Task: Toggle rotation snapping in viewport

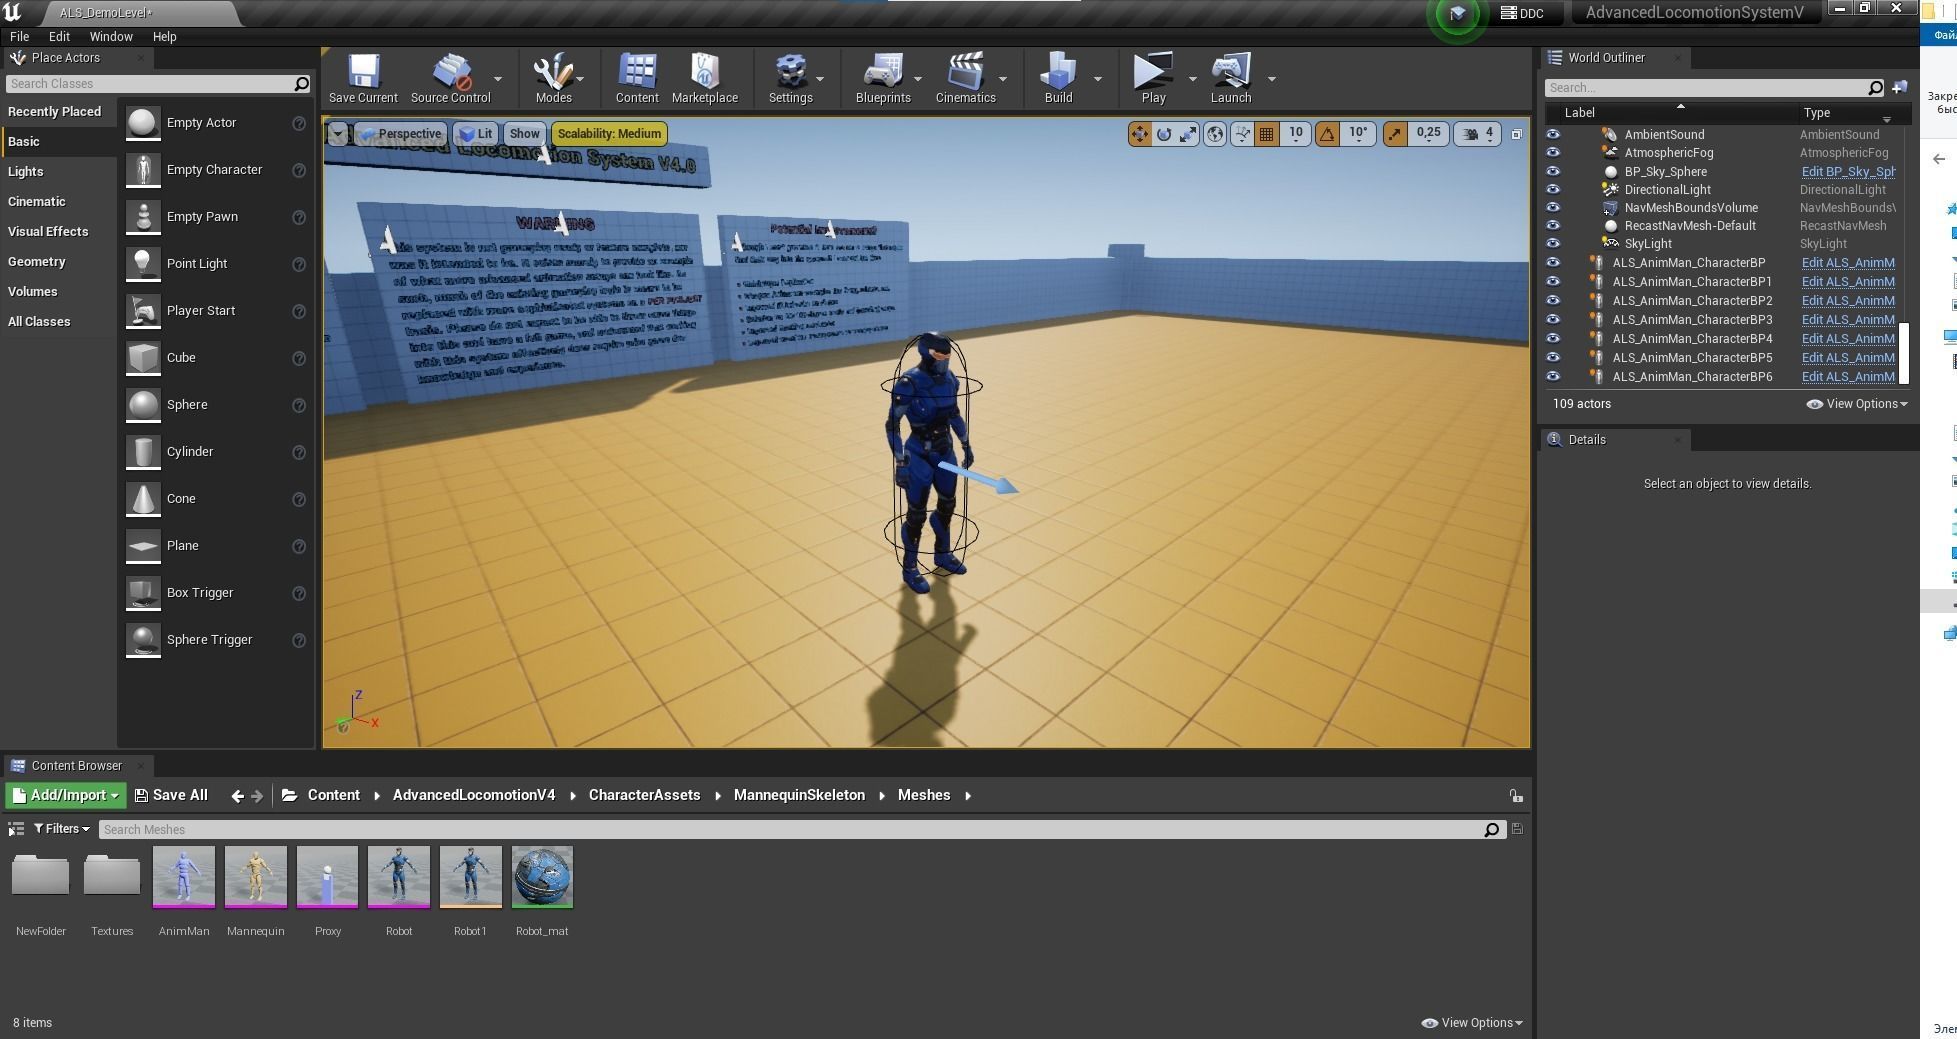Action: [x=1327, y=134]
